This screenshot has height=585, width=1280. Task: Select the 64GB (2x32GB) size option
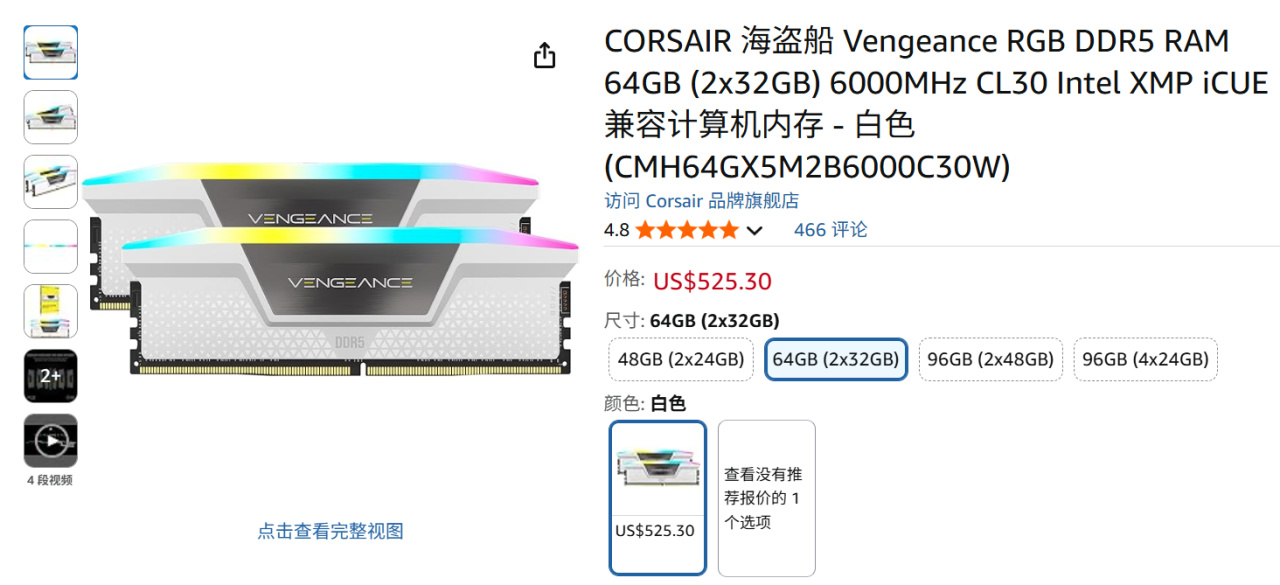tap(836, 359)
